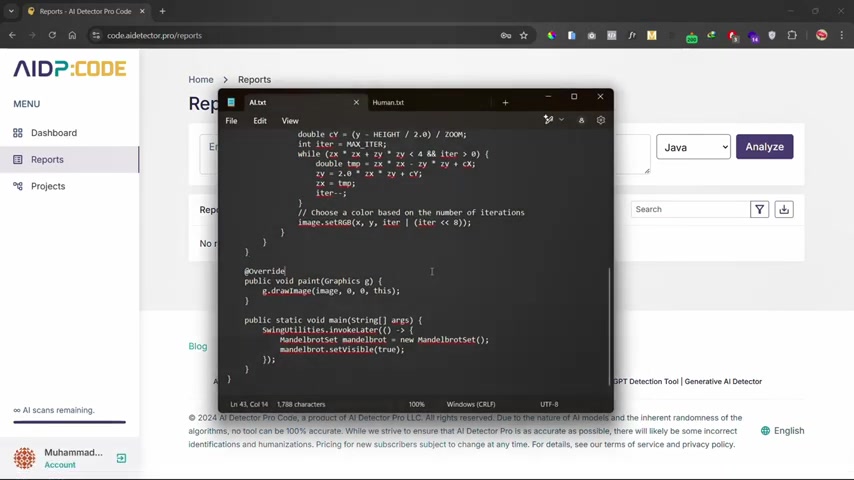Click the @Override line in Notepad
The image size is (854, 480).
265,271
